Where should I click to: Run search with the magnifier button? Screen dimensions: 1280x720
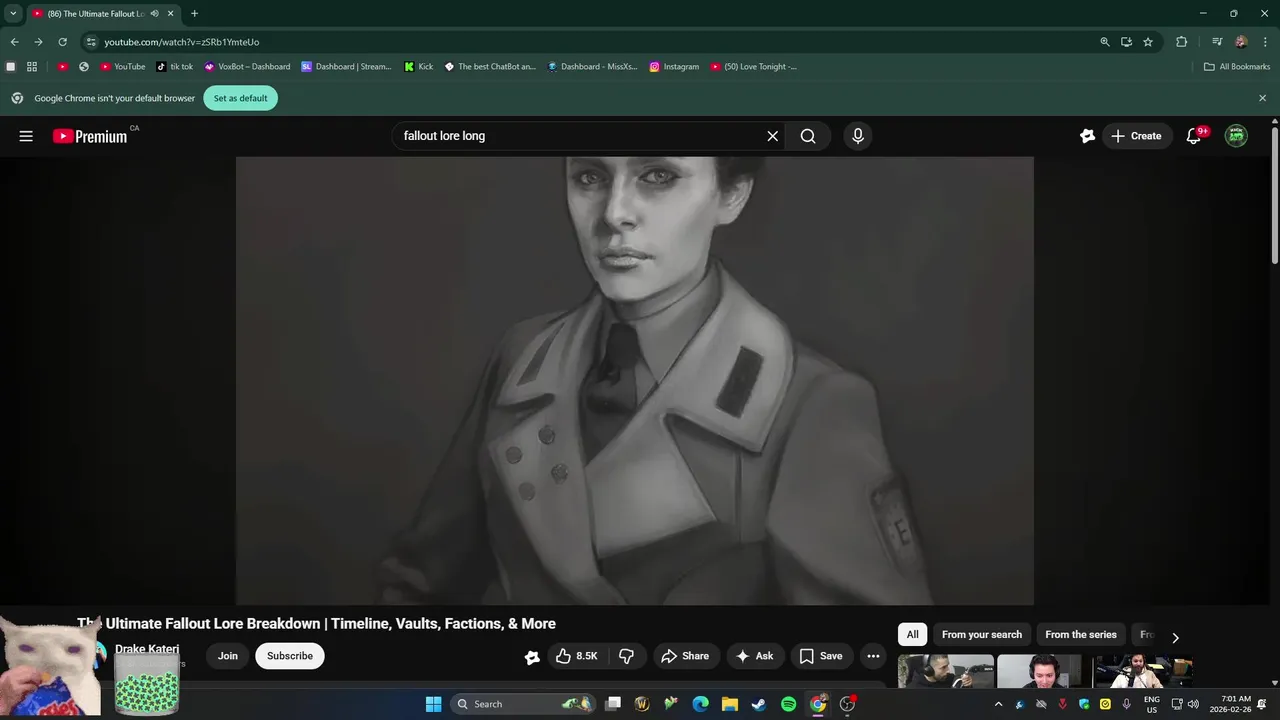click(808, 136)
